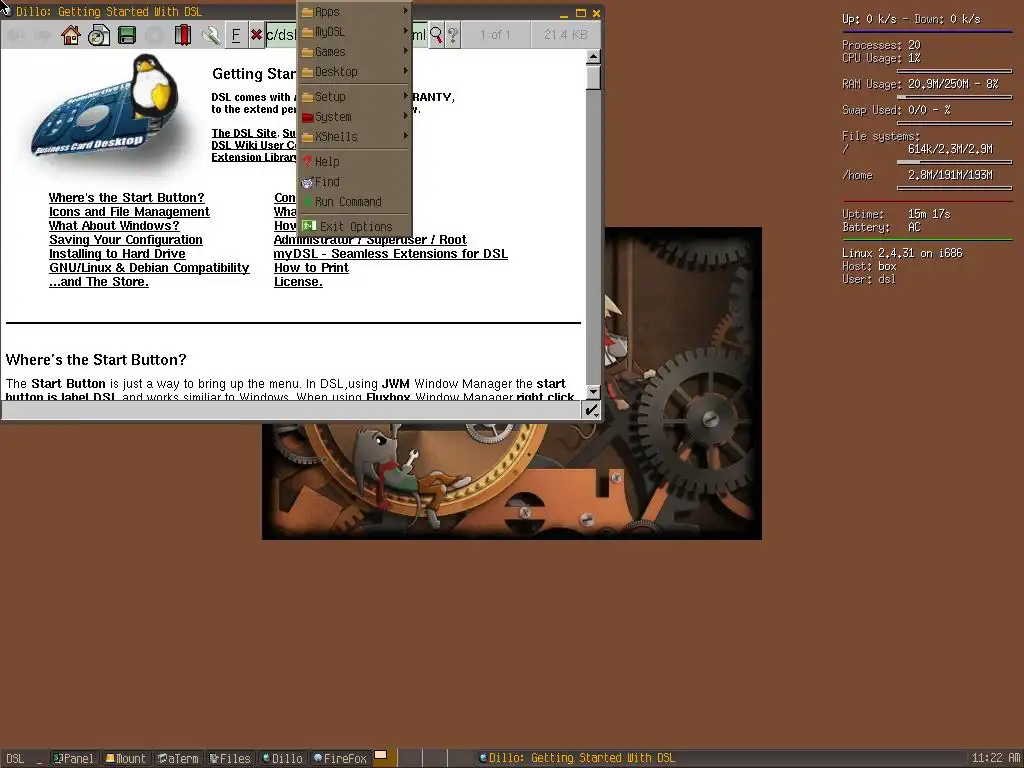Click the scrollbar up arrow in Dillo
The width and height of the screenshot is (1024, 768).
593,57
